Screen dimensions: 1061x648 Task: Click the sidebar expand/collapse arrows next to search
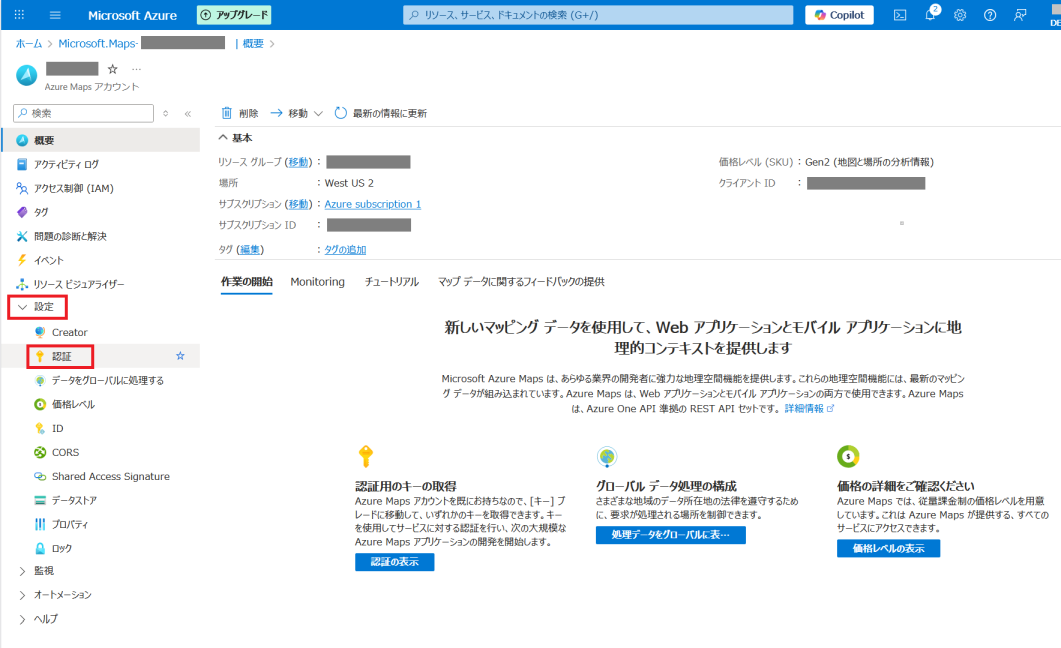[166, 114]
